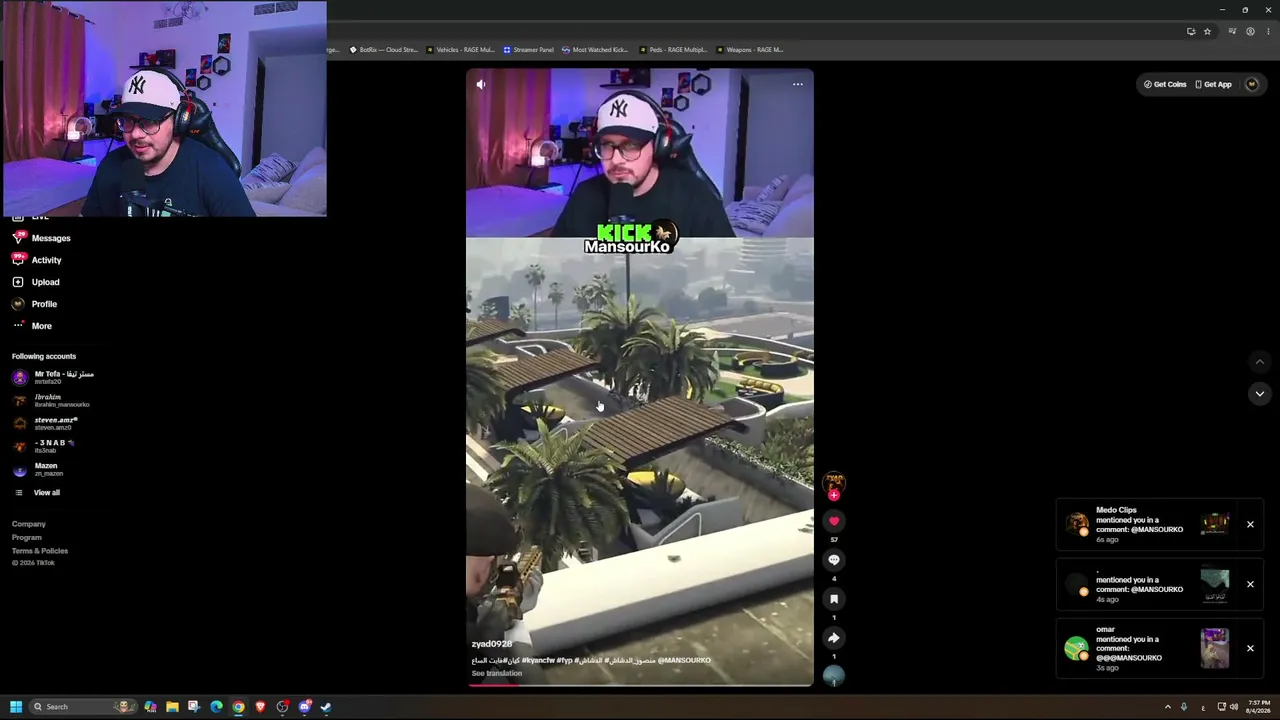Image resolution: width=1280 pixels, height=720 pixels.
Task: Open the system volume speaker icon
Action: click(x=1234, y=707)
